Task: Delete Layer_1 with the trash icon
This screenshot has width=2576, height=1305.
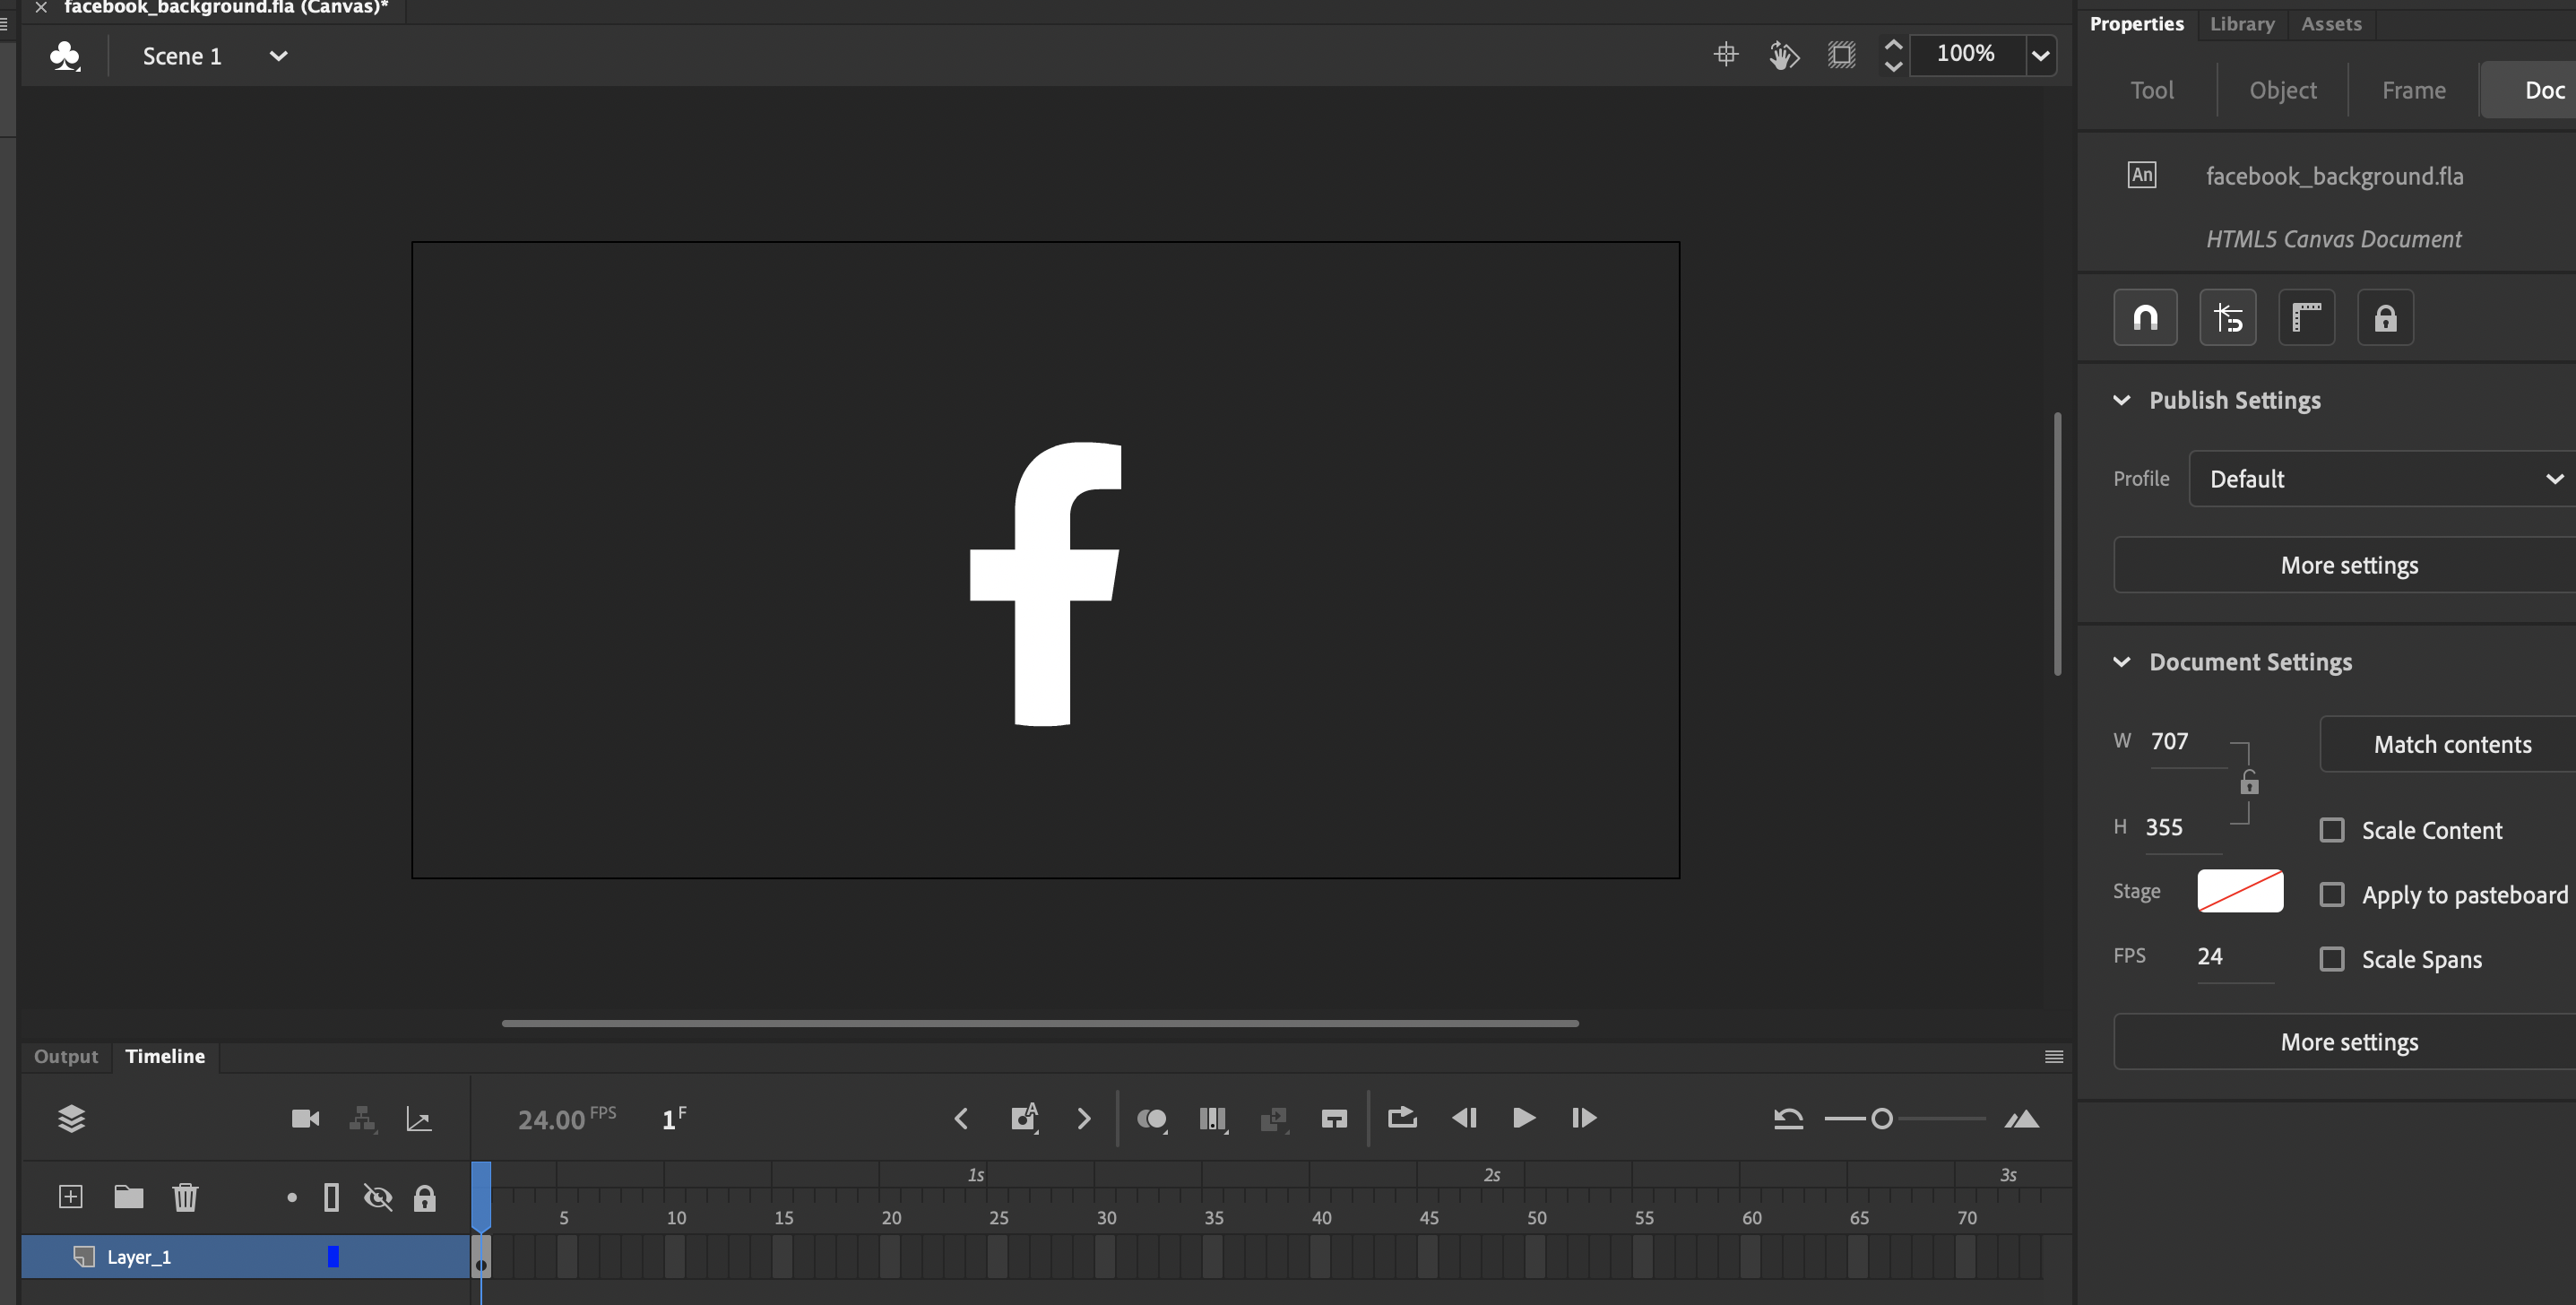Action: point(186,1197)
